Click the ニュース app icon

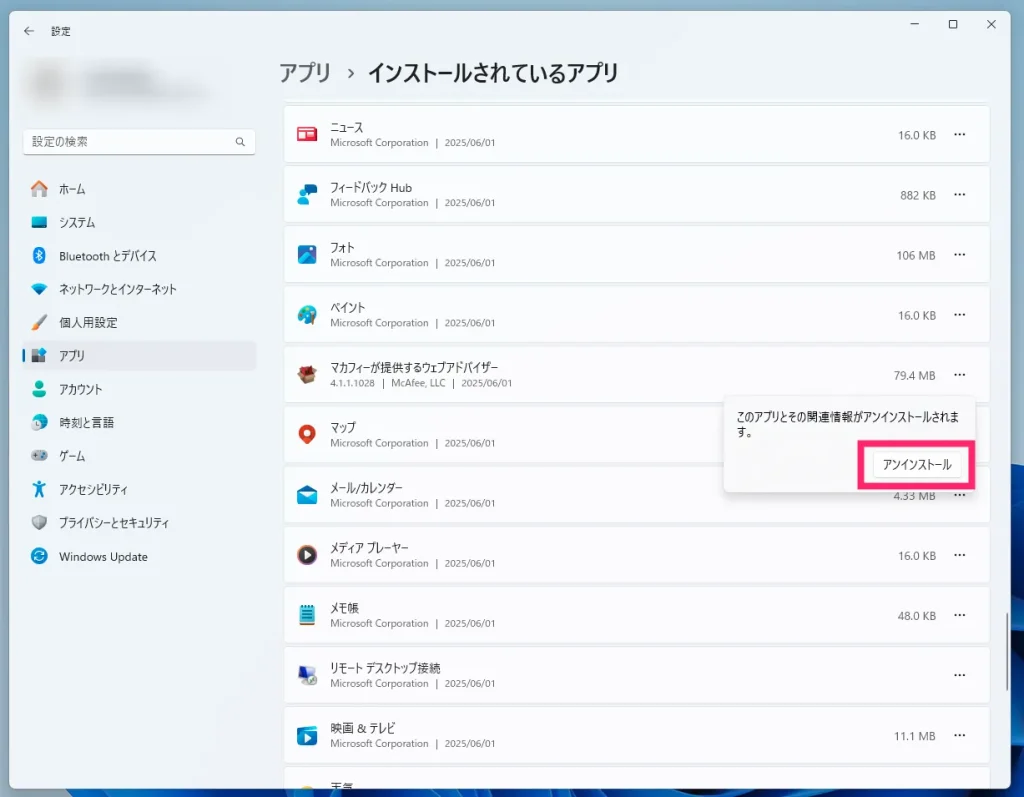(307, 135)
